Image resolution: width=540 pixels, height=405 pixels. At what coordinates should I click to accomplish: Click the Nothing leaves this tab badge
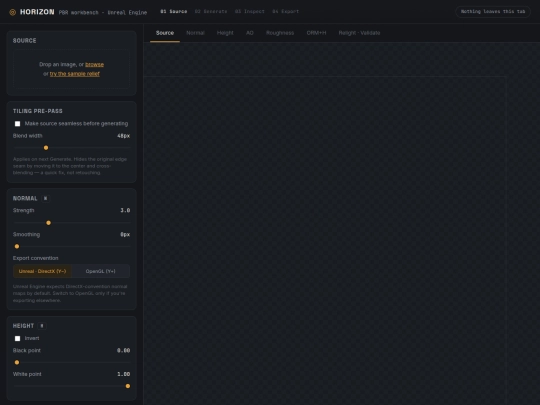coord(493,12)
